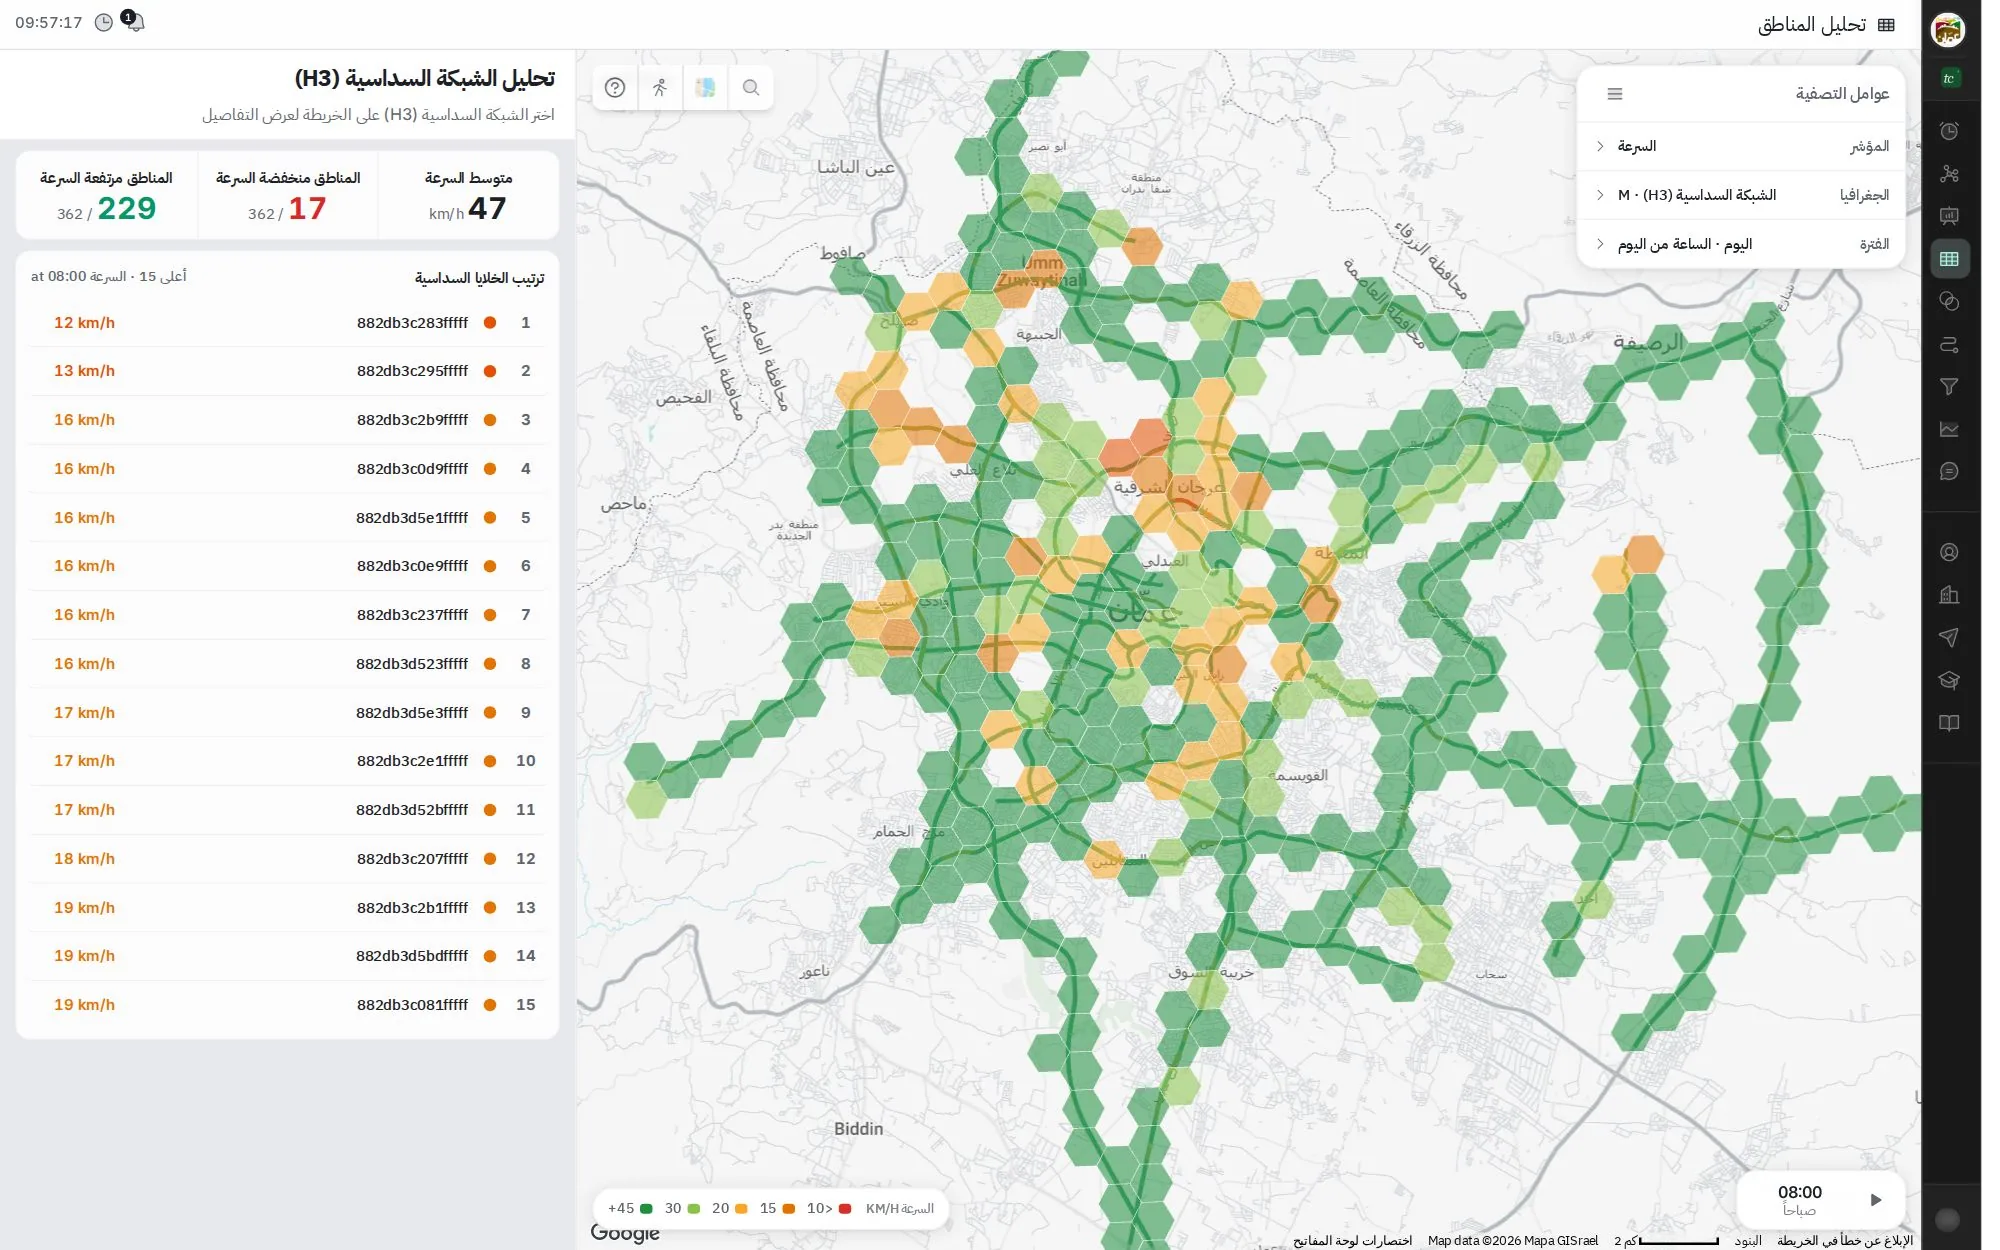Select the ranked cell 882db3d5e1fffff
Screen dimensions: 2000x1250
click(288, 518)
